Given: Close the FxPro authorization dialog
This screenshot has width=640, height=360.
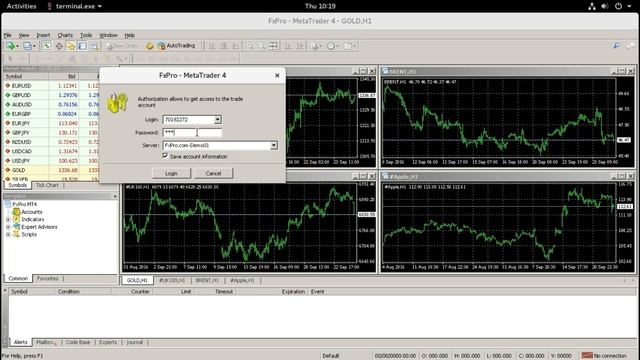Looking at the screenshot, I should (277, 76).
